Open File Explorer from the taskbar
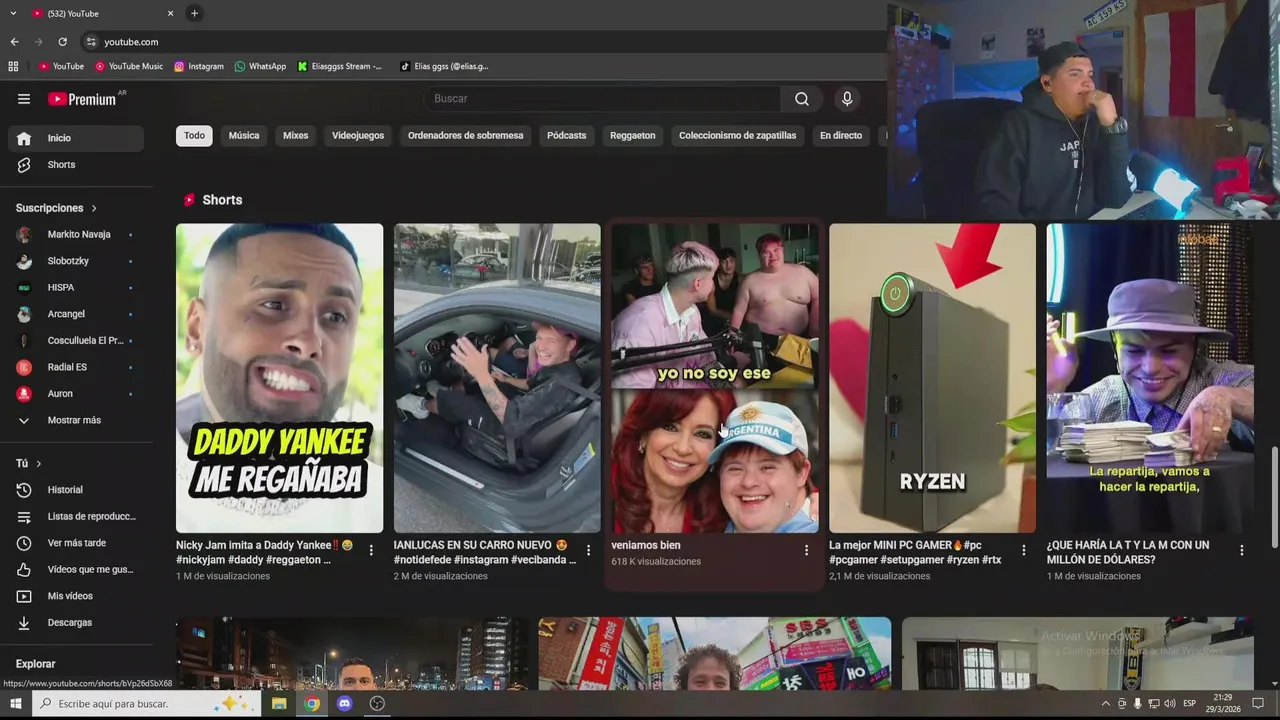This screenshot has width=1280, height=720. pyautogui.click(x=279, y=704)
